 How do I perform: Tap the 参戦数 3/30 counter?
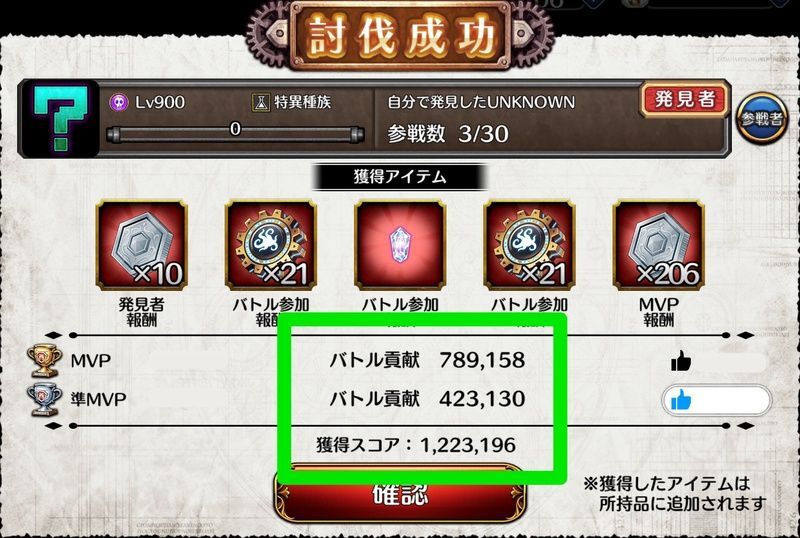[x=448, y=134]
